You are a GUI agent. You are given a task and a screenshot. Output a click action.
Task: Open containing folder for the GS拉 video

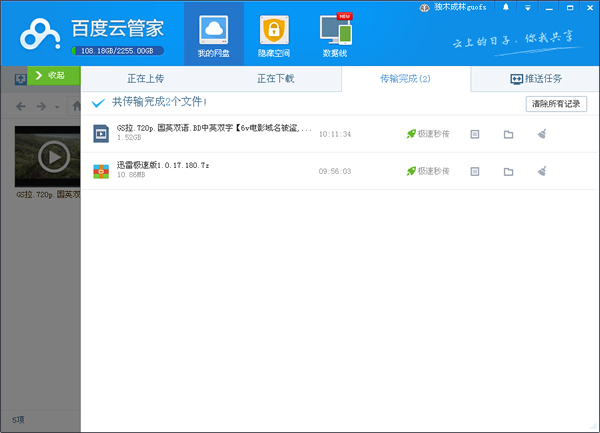[x=508, y=134]
